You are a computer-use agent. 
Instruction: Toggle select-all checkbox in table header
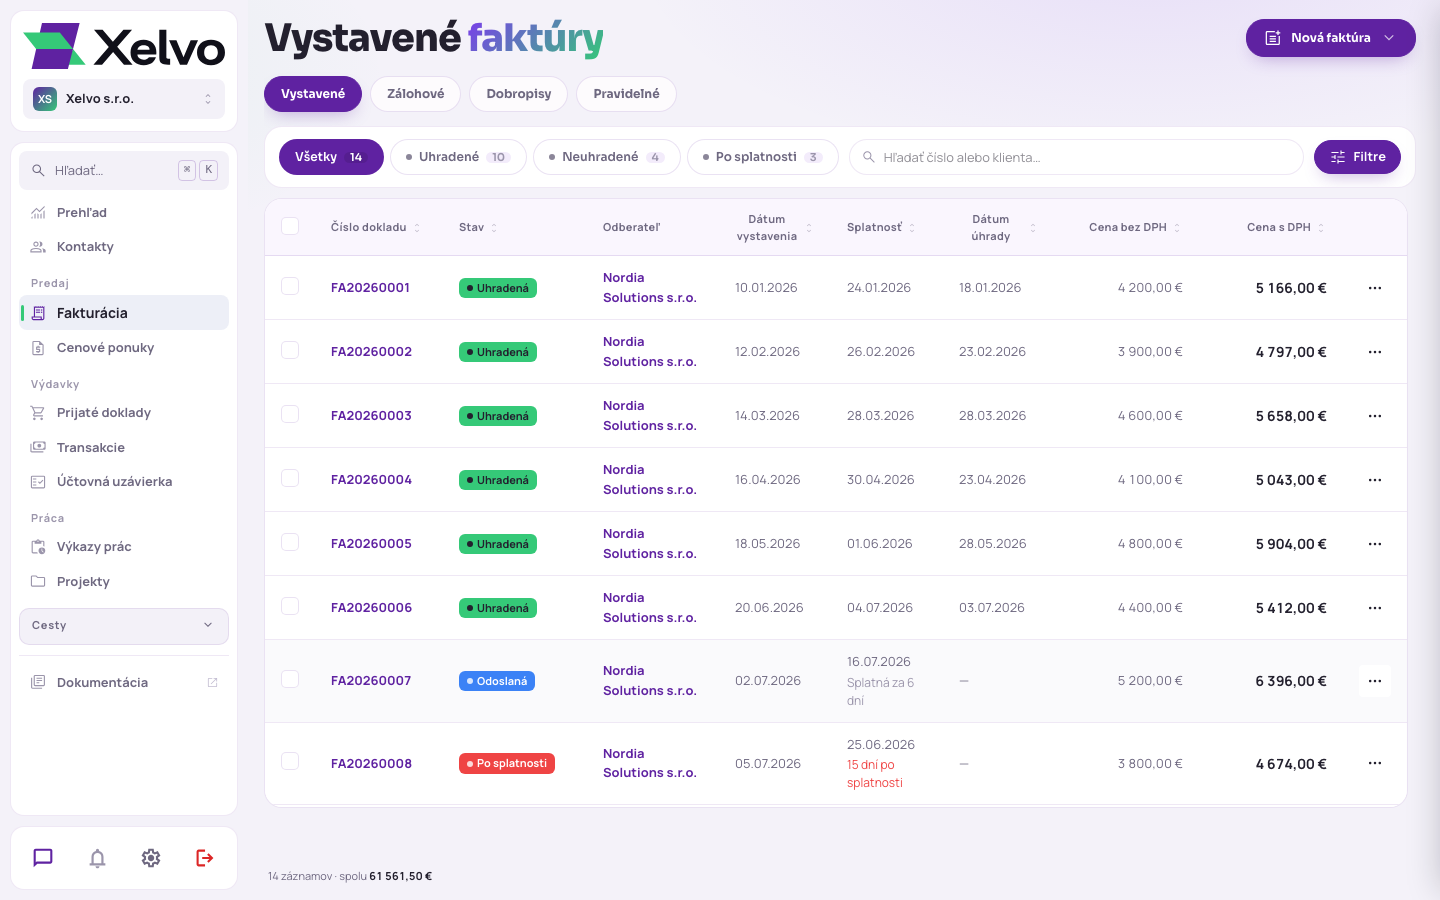290,226
